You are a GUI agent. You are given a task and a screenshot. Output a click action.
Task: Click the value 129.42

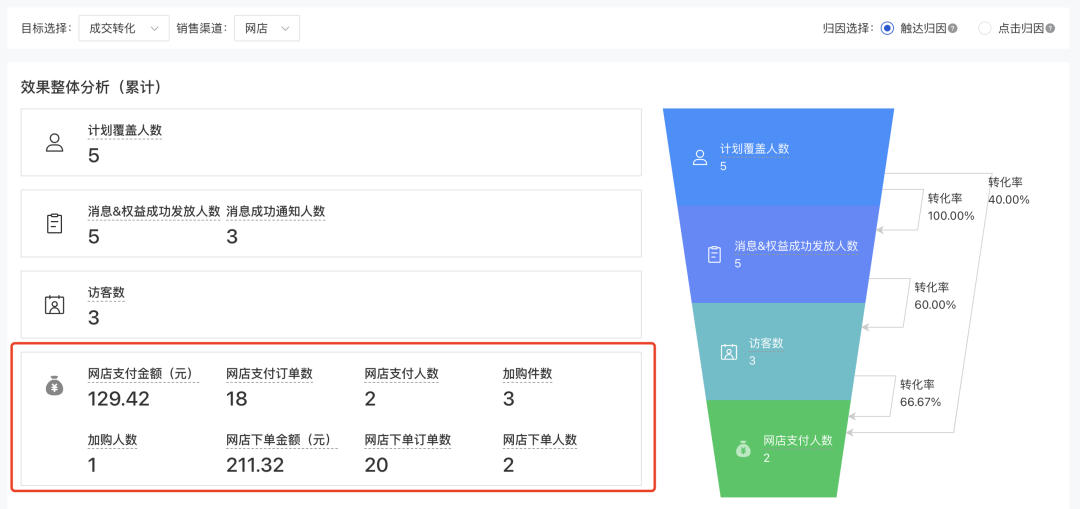[118, 399]
